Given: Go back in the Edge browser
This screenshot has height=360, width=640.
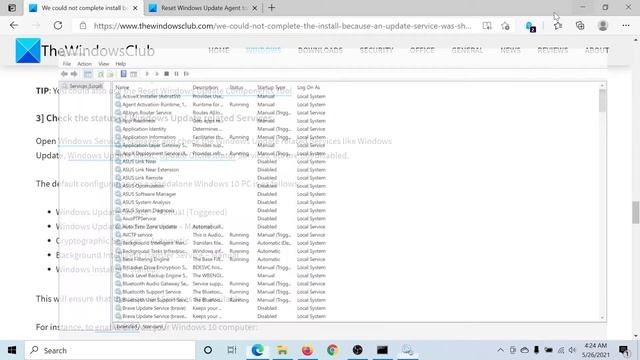Looking at the screenshot, I should pos(14,26).
